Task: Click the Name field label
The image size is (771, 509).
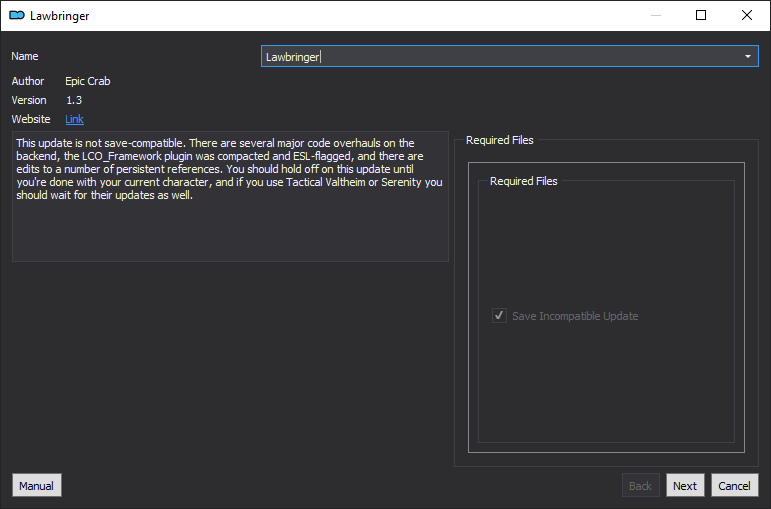Action: pos(25,56)
